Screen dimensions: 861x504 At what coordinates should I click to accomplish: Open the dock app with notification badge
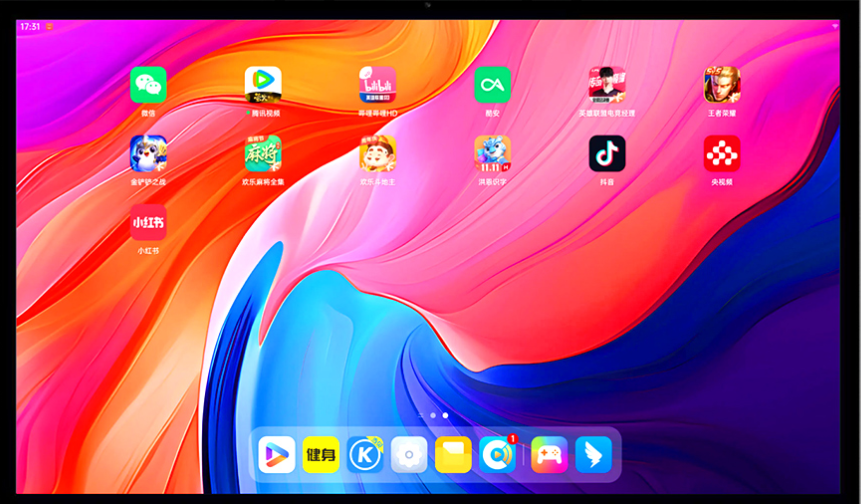pyautogui.click(x=497, y=455)
